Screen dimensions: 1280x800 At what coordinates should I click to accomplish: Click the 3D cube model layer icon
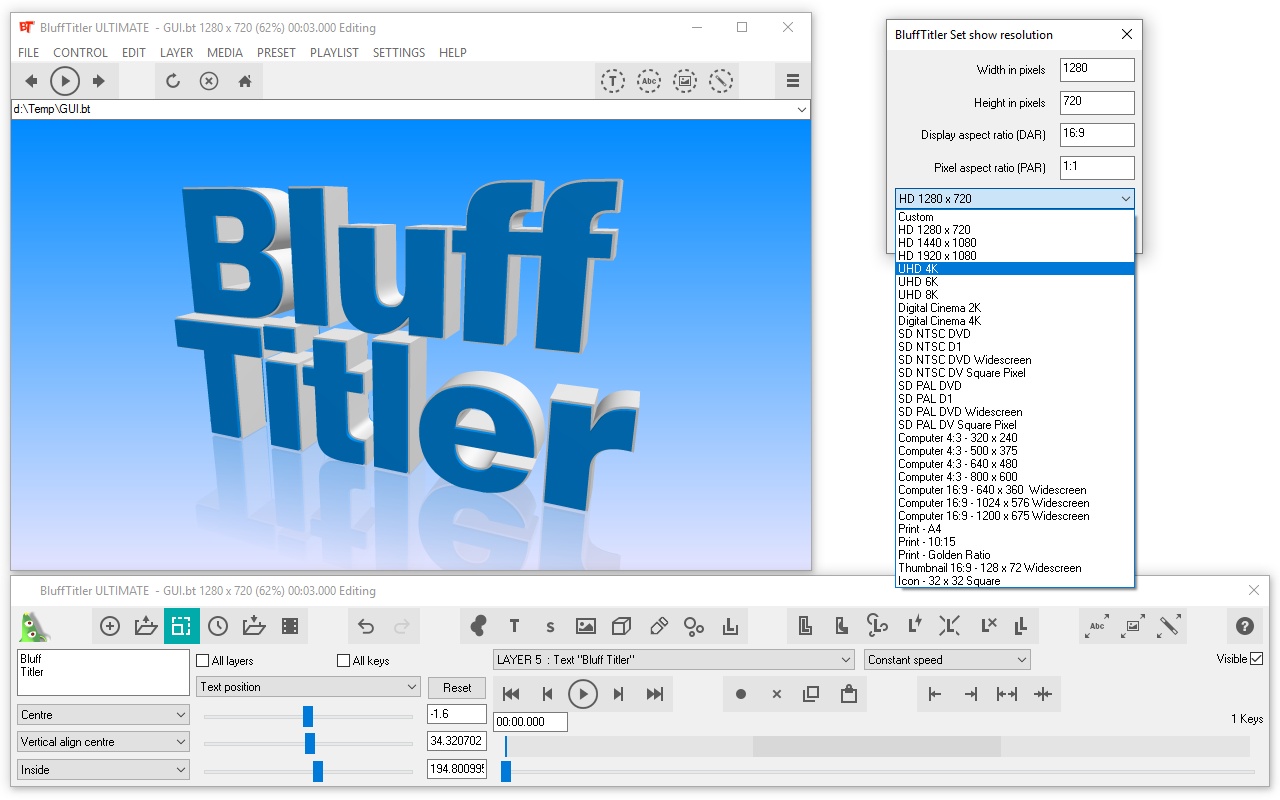click(x=621, y=626)
